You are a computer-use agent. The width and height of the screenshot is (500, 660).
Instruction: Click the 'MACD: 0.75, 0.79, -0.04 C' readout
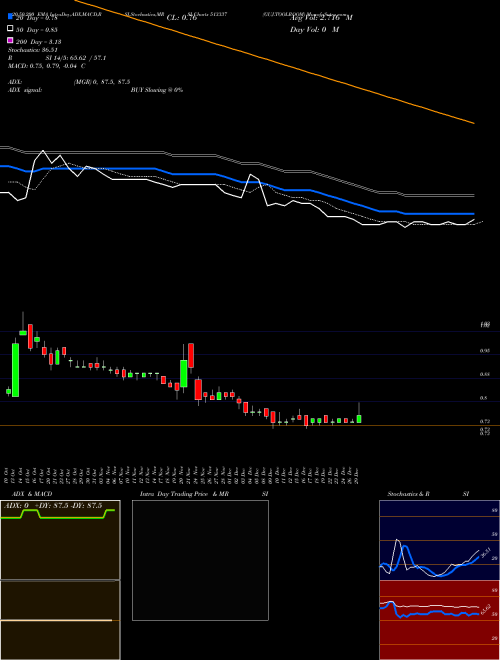point(47,66)
